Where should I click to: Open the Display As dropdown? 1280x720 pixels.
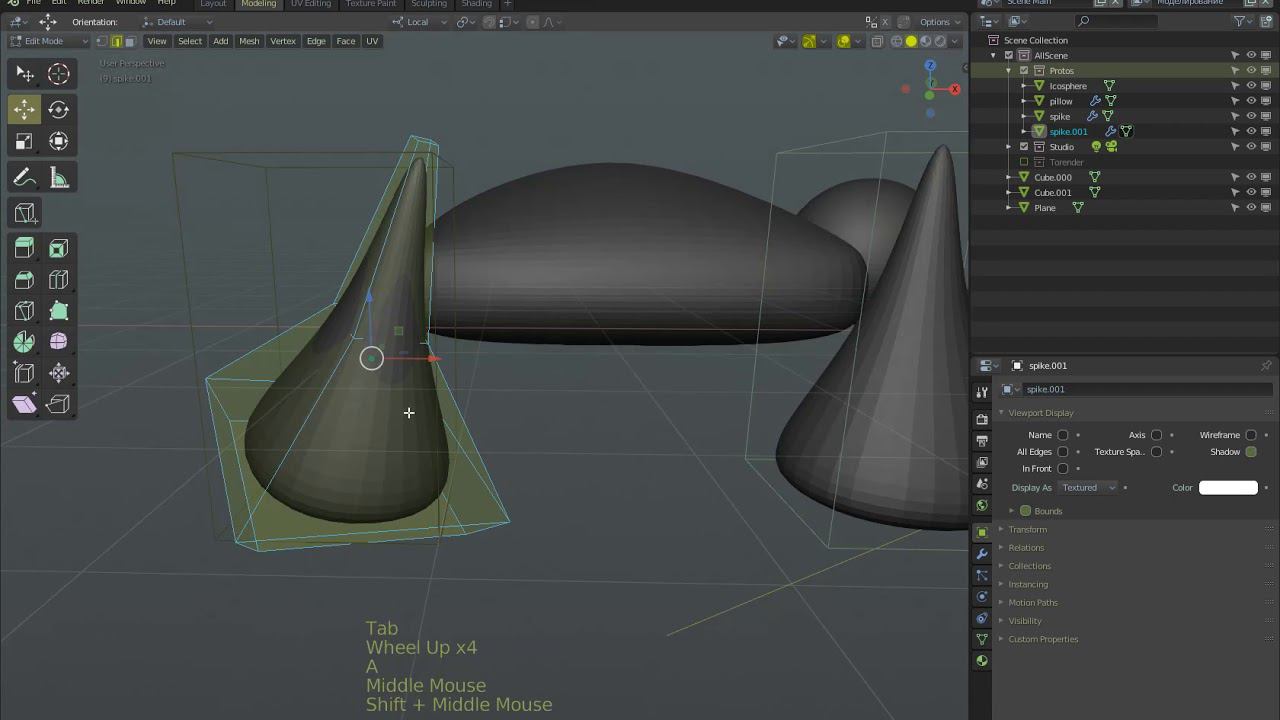tap(1088, 488)
